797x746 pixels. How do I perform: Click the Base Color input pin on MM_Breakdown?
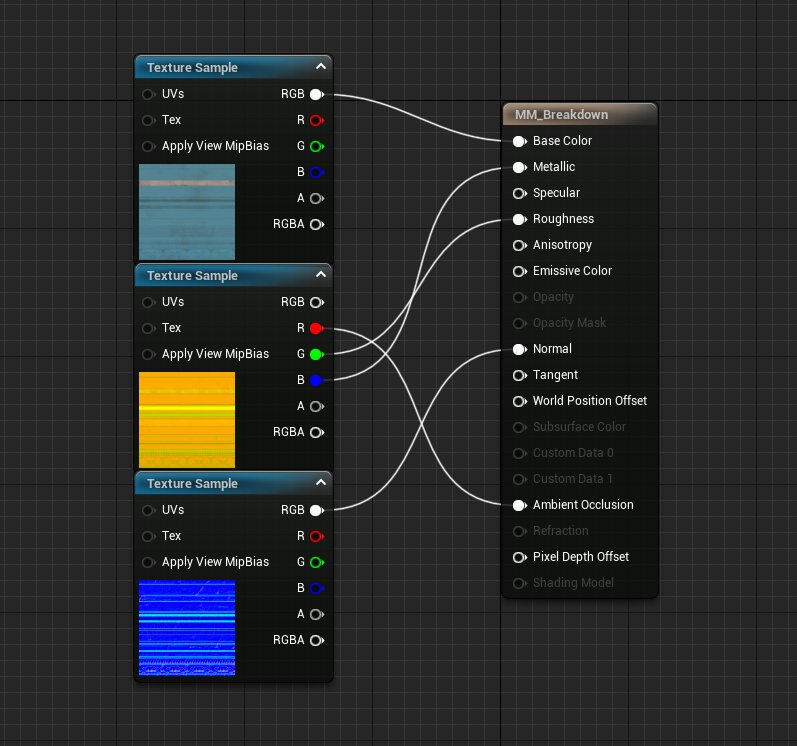point(519,141)
